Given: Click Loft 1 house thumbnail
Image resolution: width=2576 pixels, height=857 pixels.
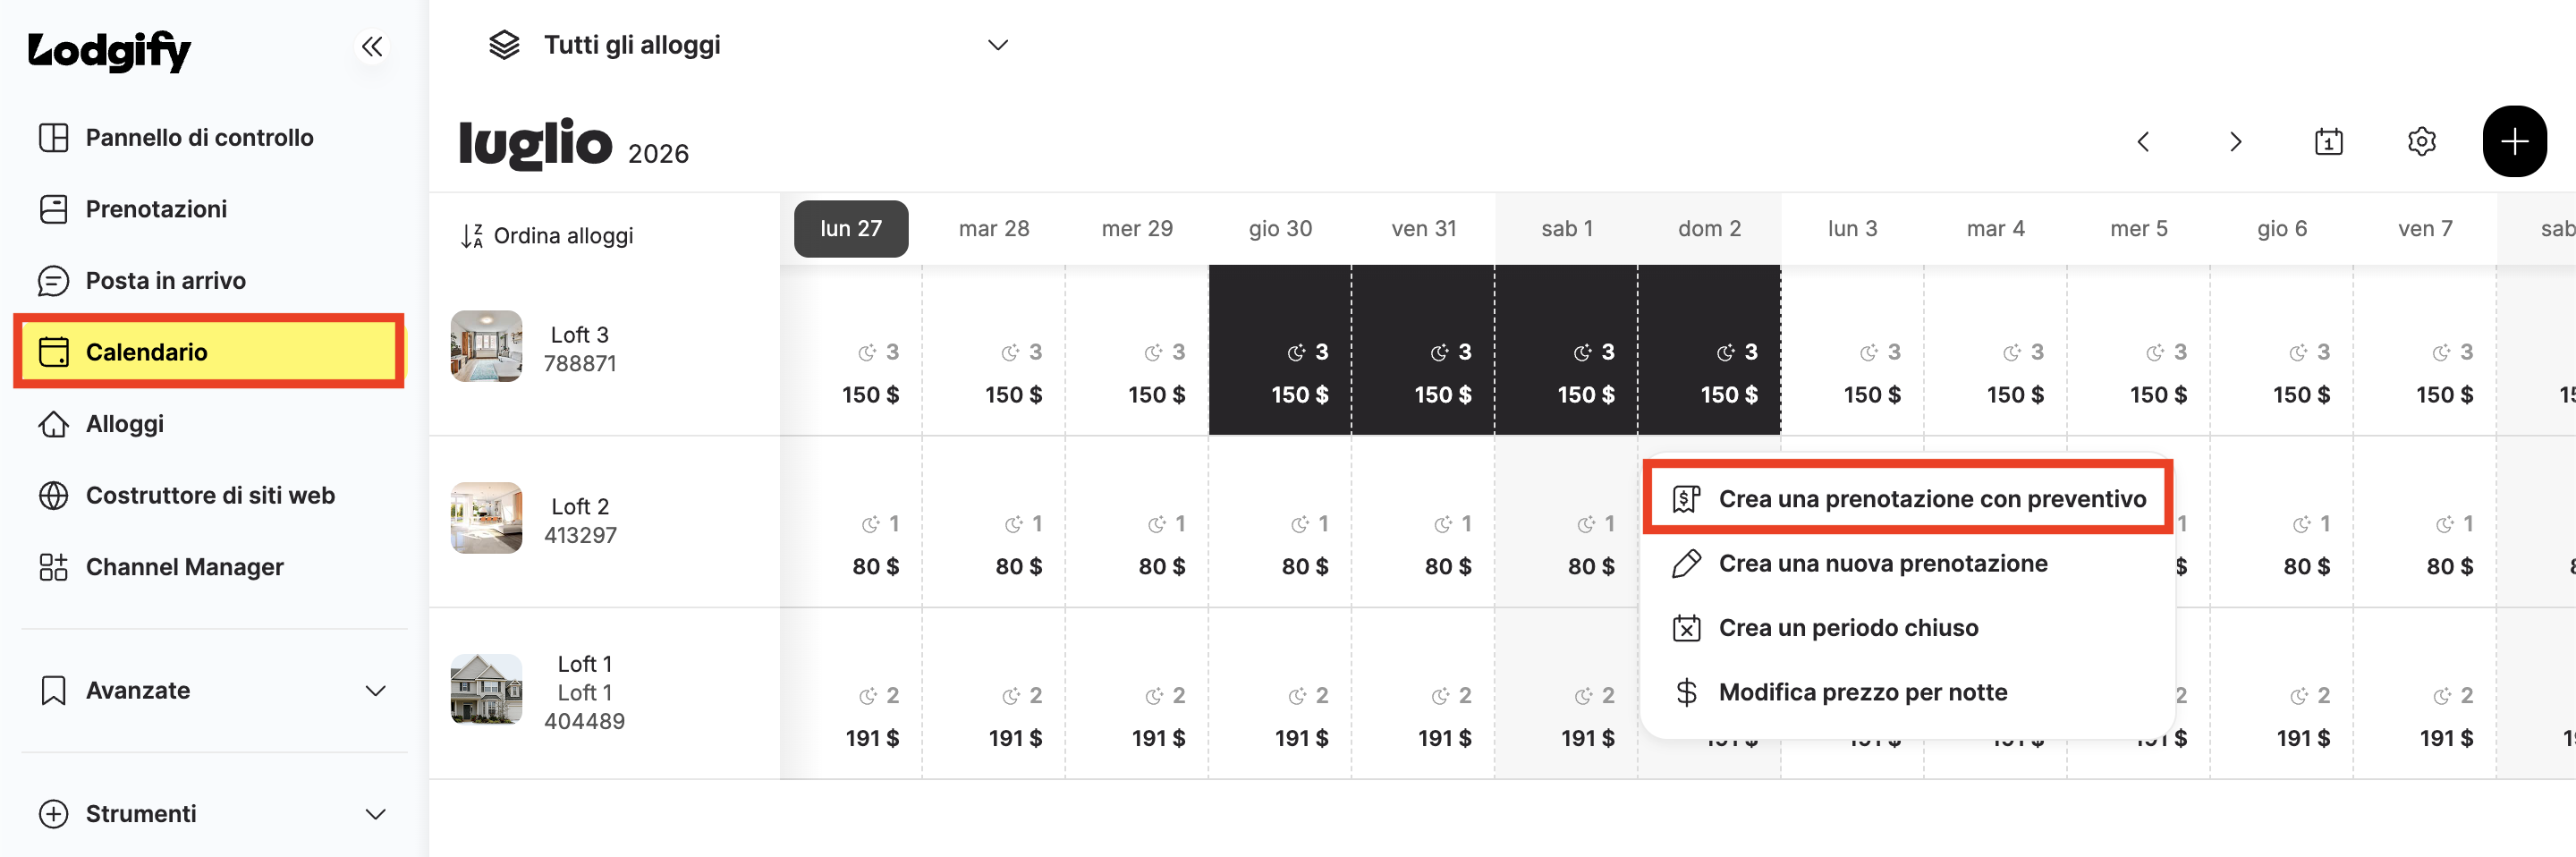Looking at the screenshot, I should pyautogui.click(x=486, y=689).
